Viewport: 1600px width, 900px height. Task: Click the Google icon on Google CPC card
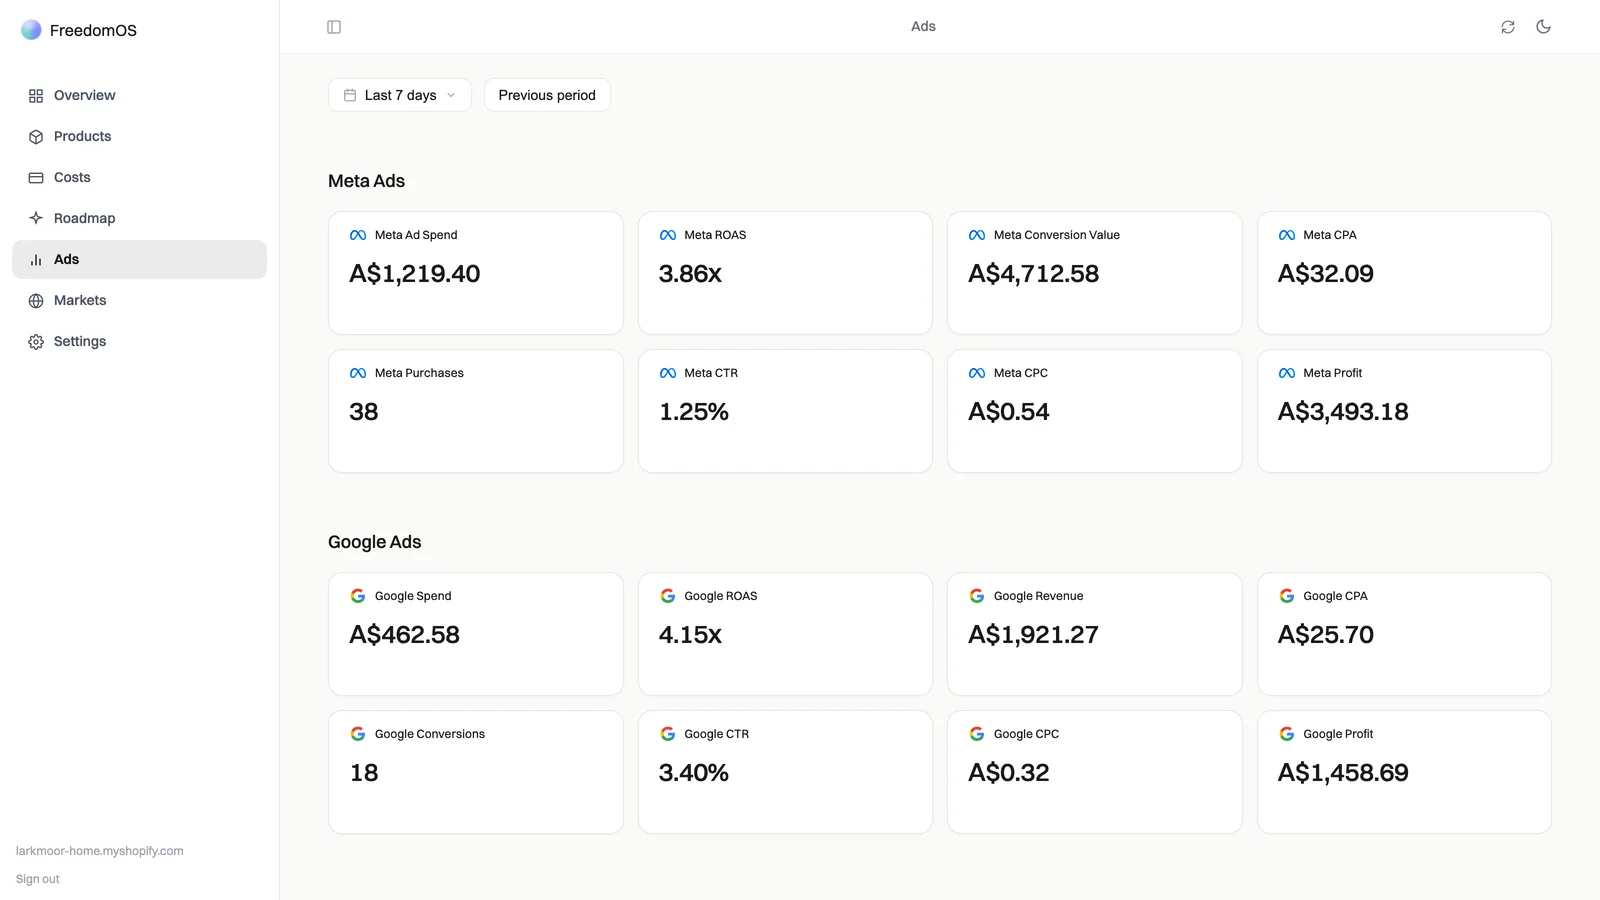977,734
